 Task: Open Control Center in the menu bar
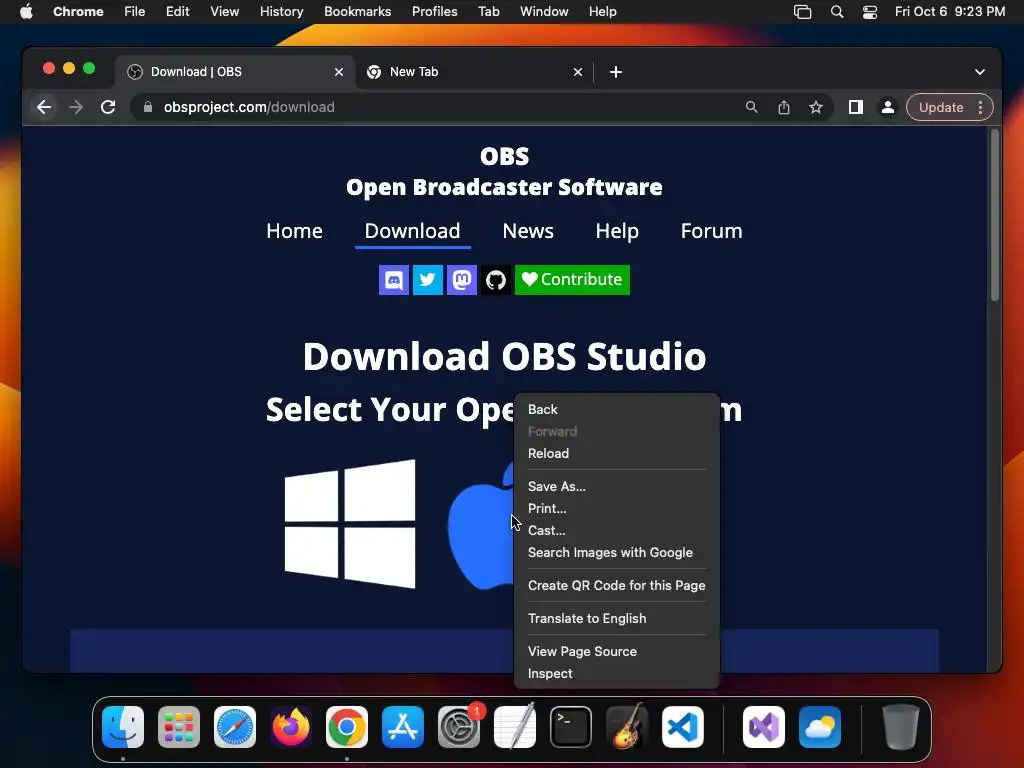point(870,12)
